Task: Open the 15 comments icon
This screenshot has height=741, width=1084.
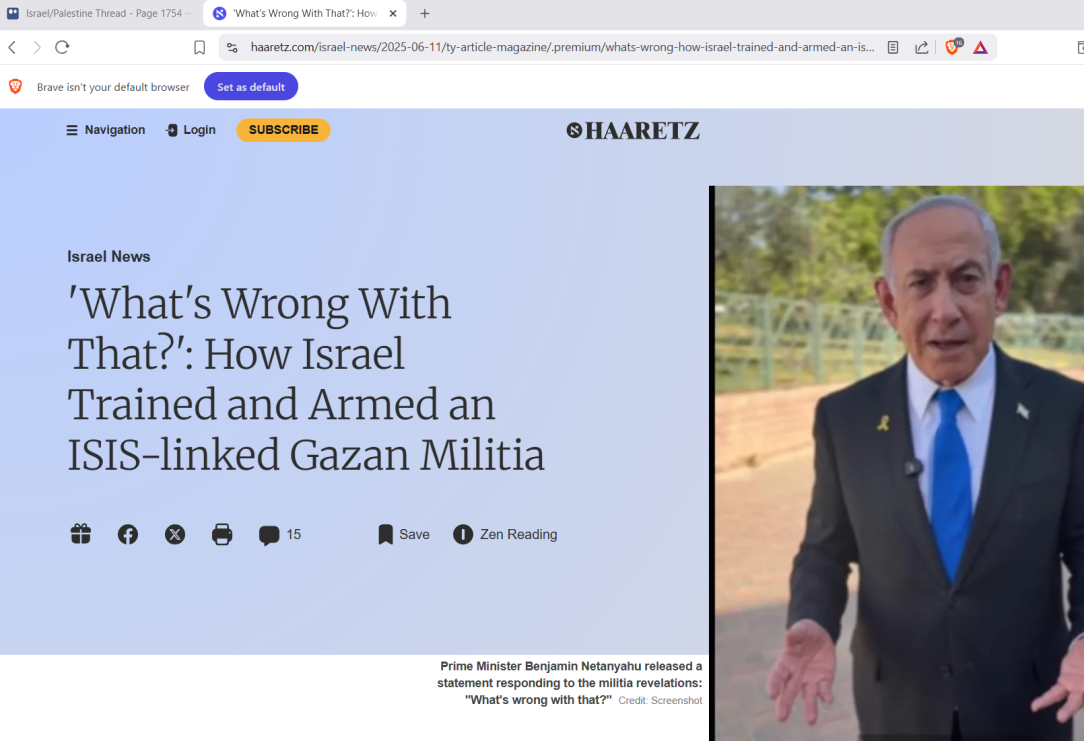Action: tap(280, 534)
